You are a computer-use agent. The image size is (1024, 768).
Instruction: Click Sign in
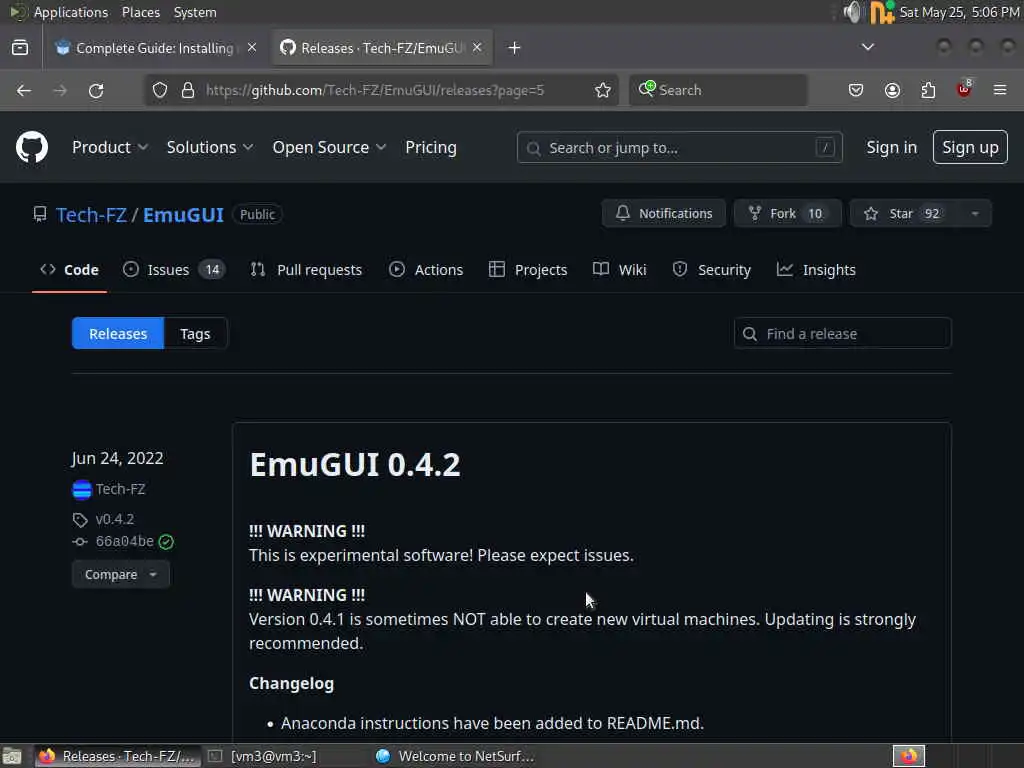pyautogui.click(x=891, y=148)
